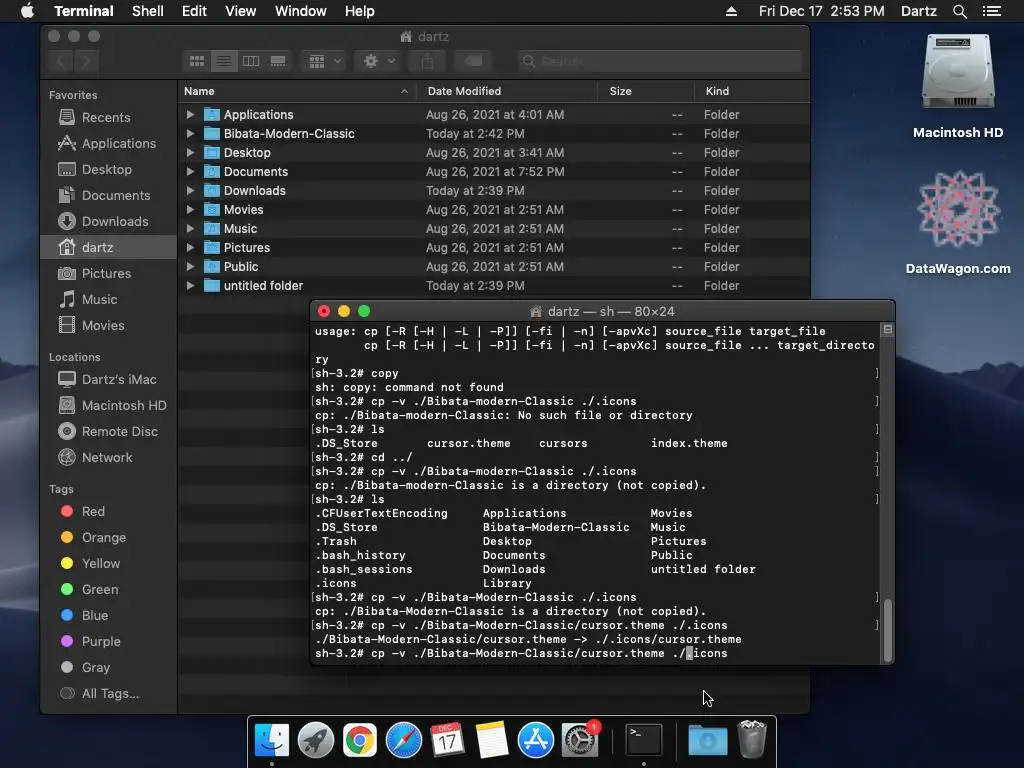
Task: Expand the Downloads folder row
Action: 190,191
